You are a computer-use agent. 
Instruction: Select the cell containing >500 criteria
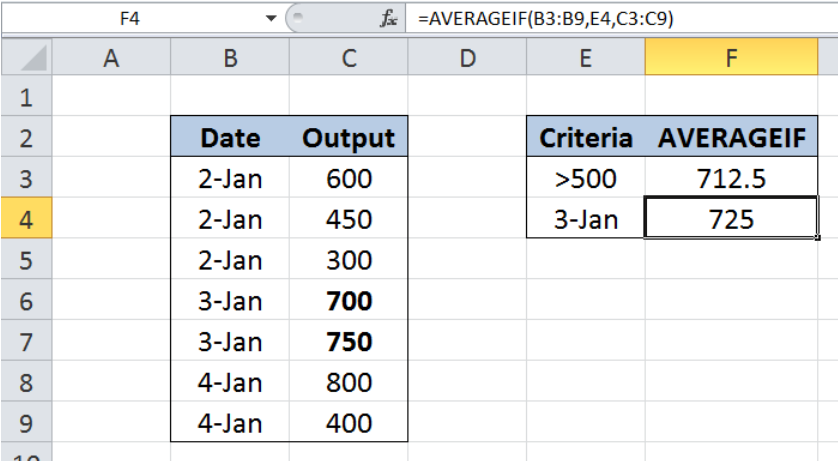(586, 178)
